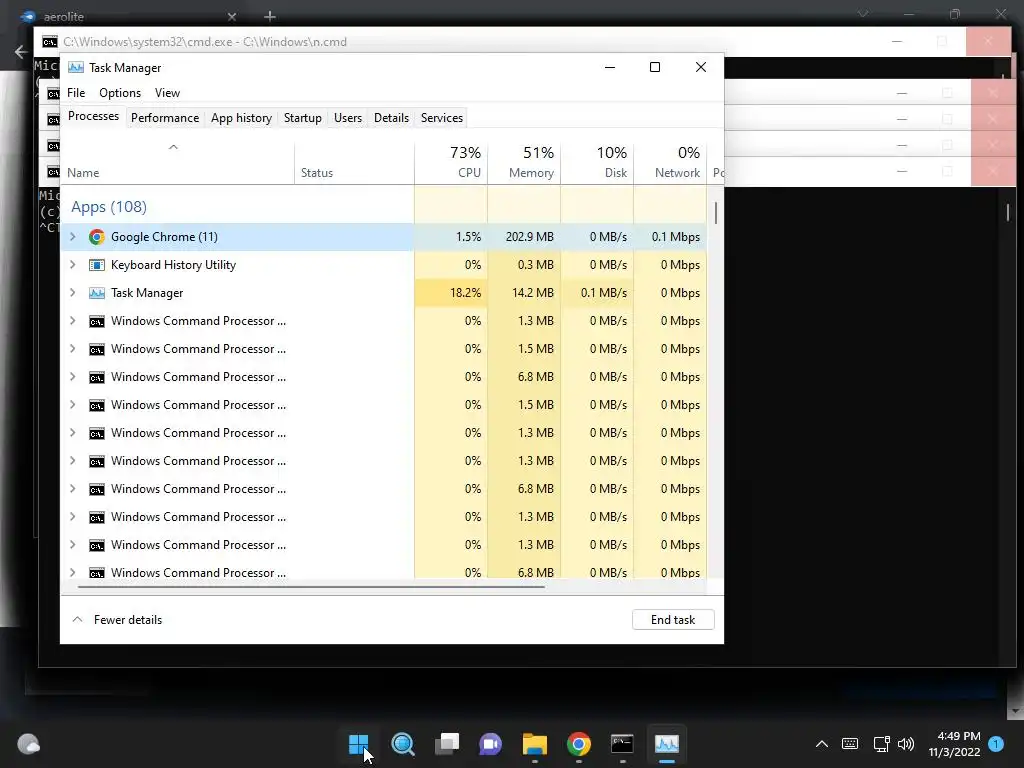Click the 0.1 MB/s disk value
The image size is (1024, 768).
click(x=603, y=293)
